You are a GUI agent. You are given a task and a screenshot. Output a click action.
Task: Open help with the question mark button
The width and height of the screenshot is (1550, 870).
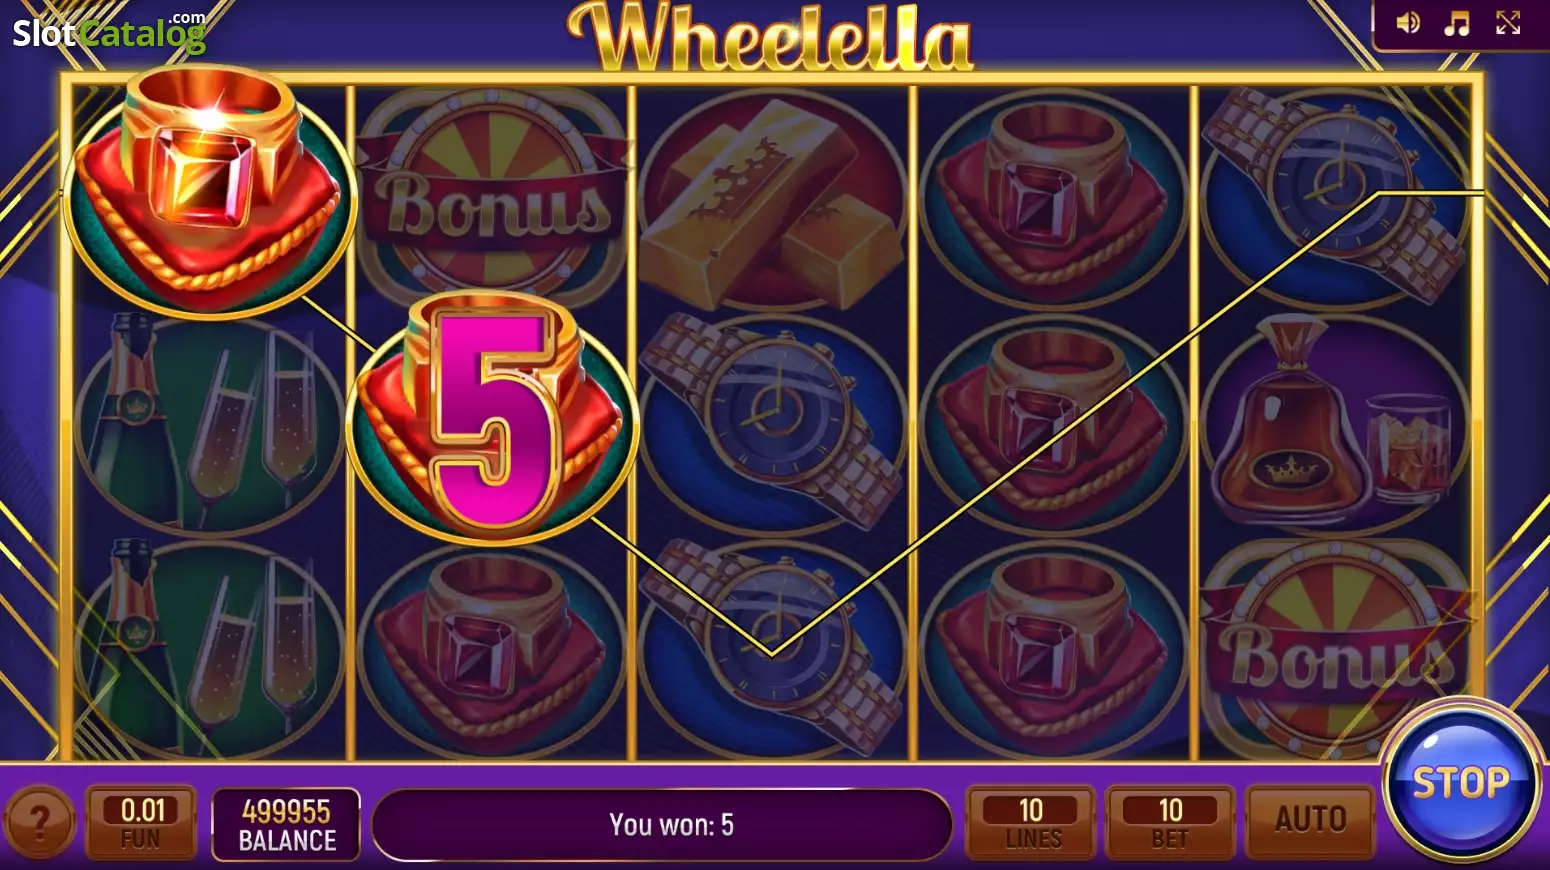pos(39,823)
